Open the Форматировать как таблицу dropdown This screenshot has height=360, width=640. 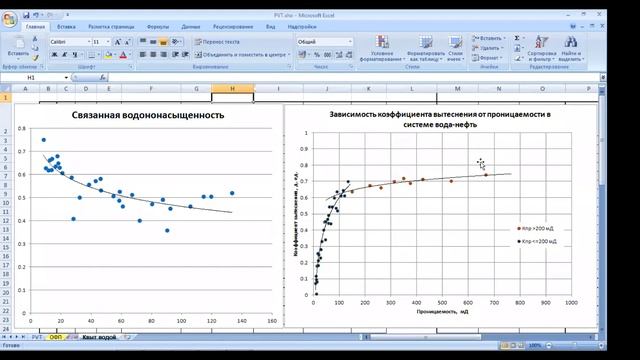tap(426, 48)
